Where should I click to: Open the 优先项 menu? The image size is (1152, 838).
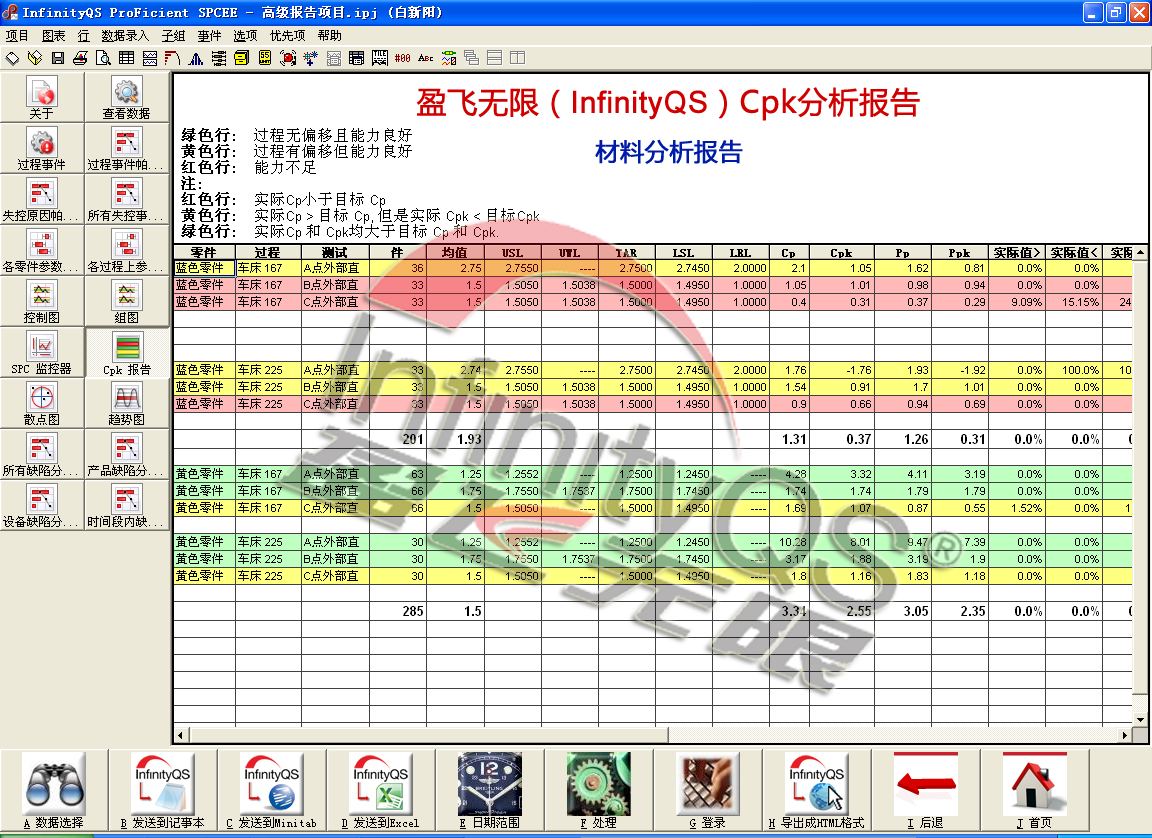(x=287, y=35)
